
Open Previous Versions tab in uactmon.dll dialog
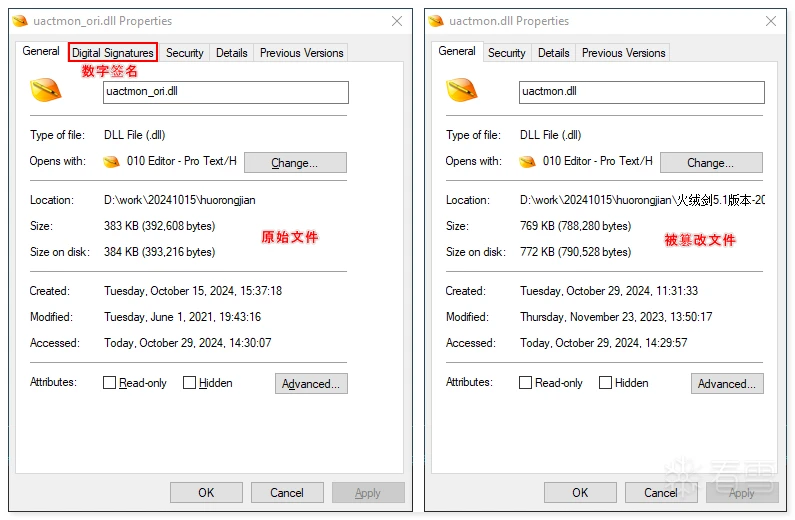(x=623, y=53)
